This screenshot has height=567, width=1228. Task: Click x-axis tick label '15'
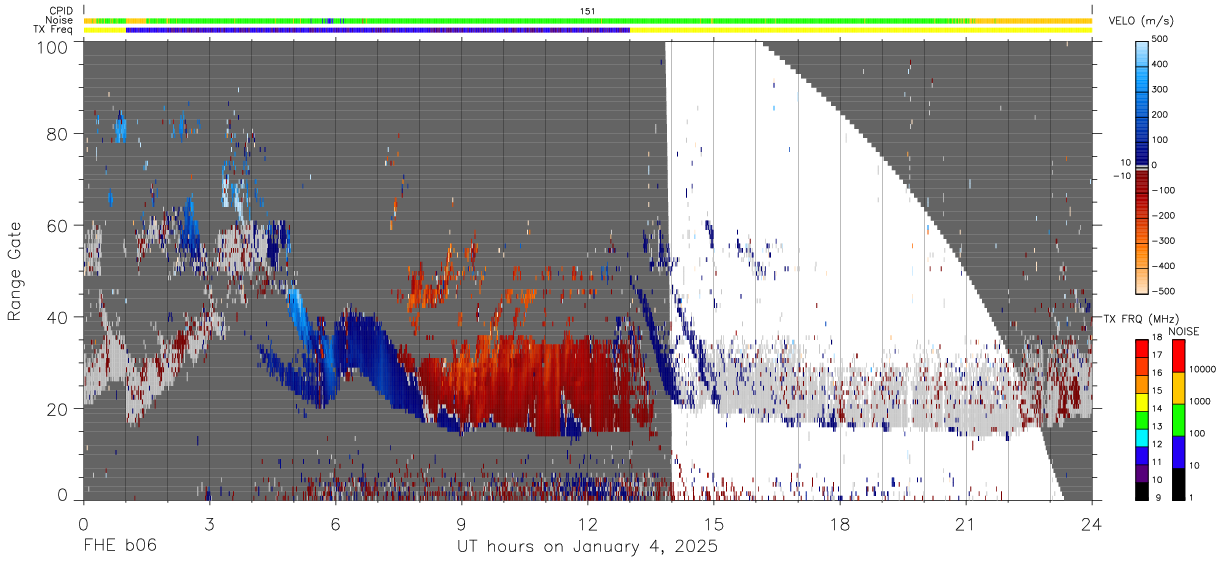(x=713, y=524)
